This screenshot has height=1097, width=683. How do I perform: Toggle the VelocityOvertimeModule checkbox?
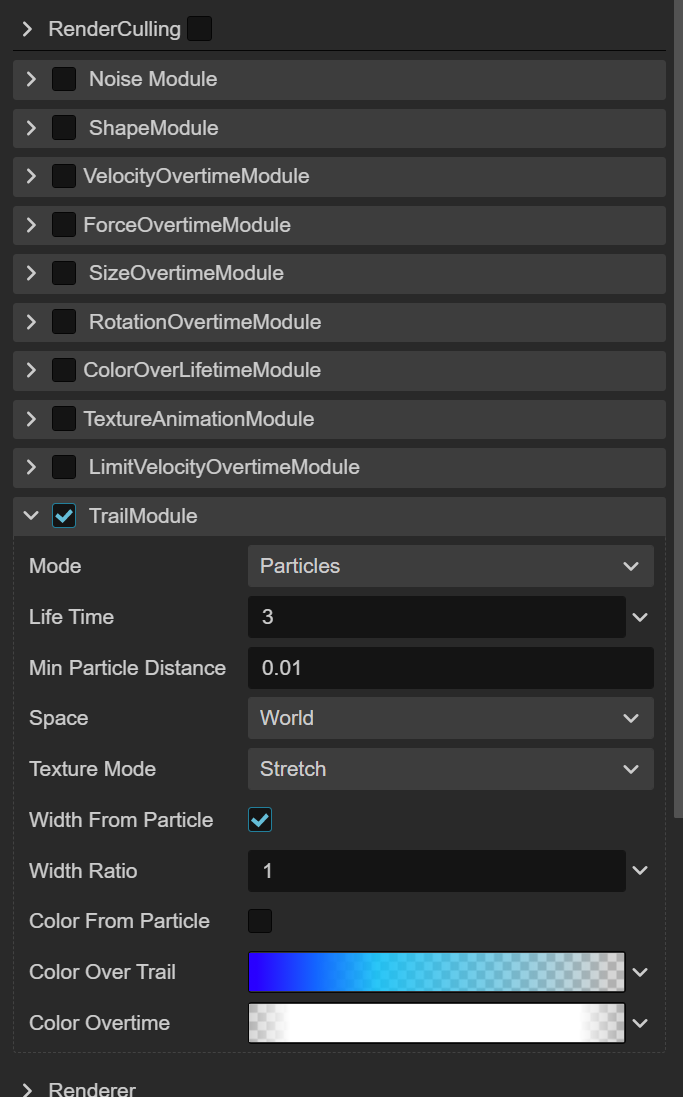(x=64, y=176)
